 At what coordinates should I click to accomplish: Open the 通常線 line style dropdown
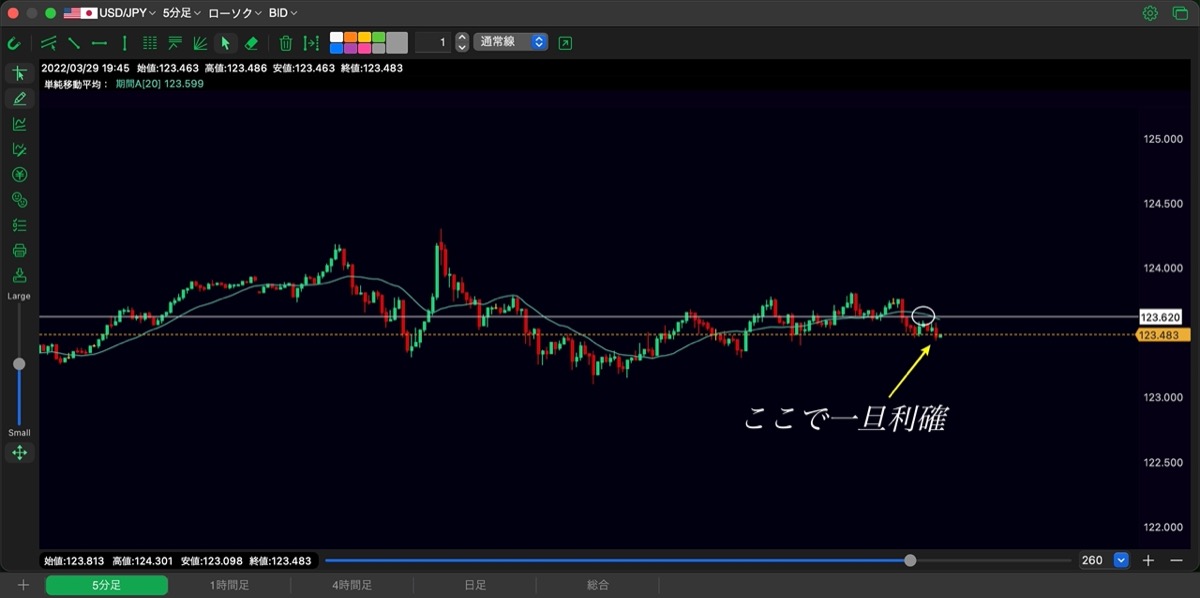(511, 42)
